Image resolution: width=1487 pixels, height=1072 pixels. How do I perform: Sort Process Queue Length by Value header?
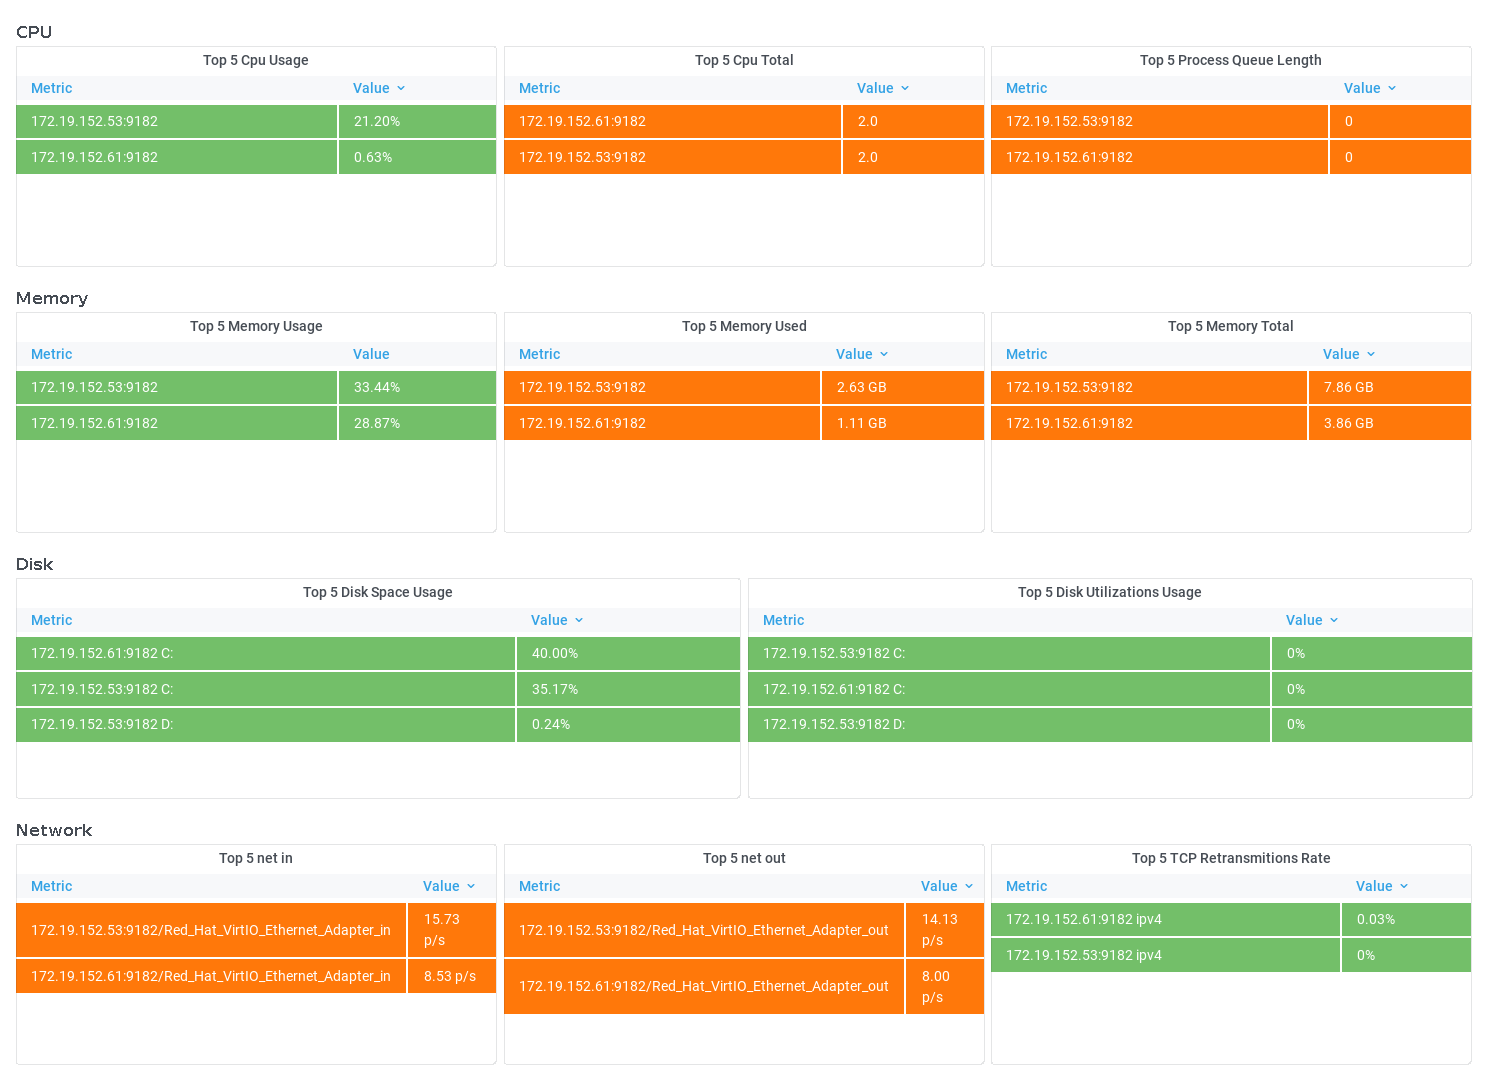pos(1370,88)
